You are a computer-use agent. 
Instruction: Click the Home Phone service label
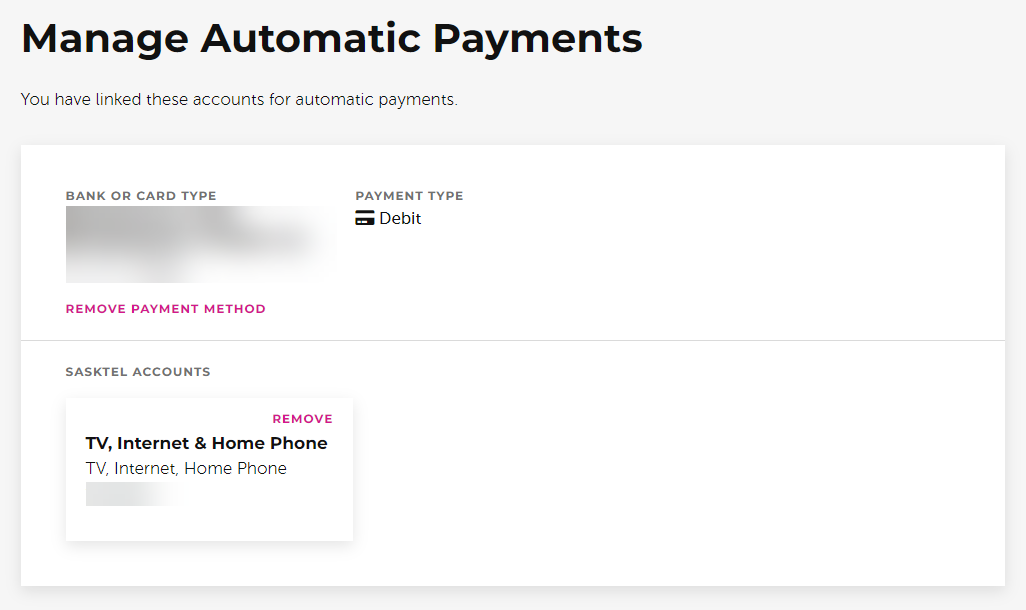click(x=235, y=467)
